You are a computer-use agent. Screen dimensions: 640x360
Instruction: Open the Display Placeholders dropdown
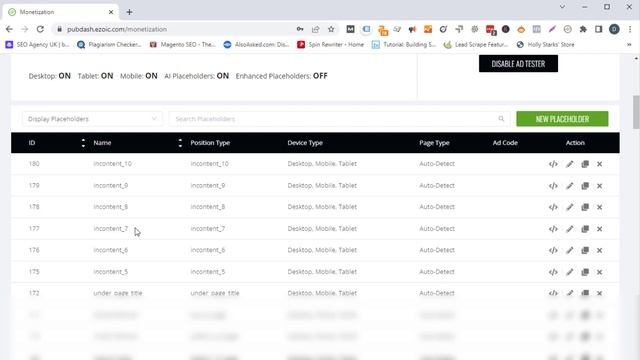pyautogui.click(x=92, y=119)
